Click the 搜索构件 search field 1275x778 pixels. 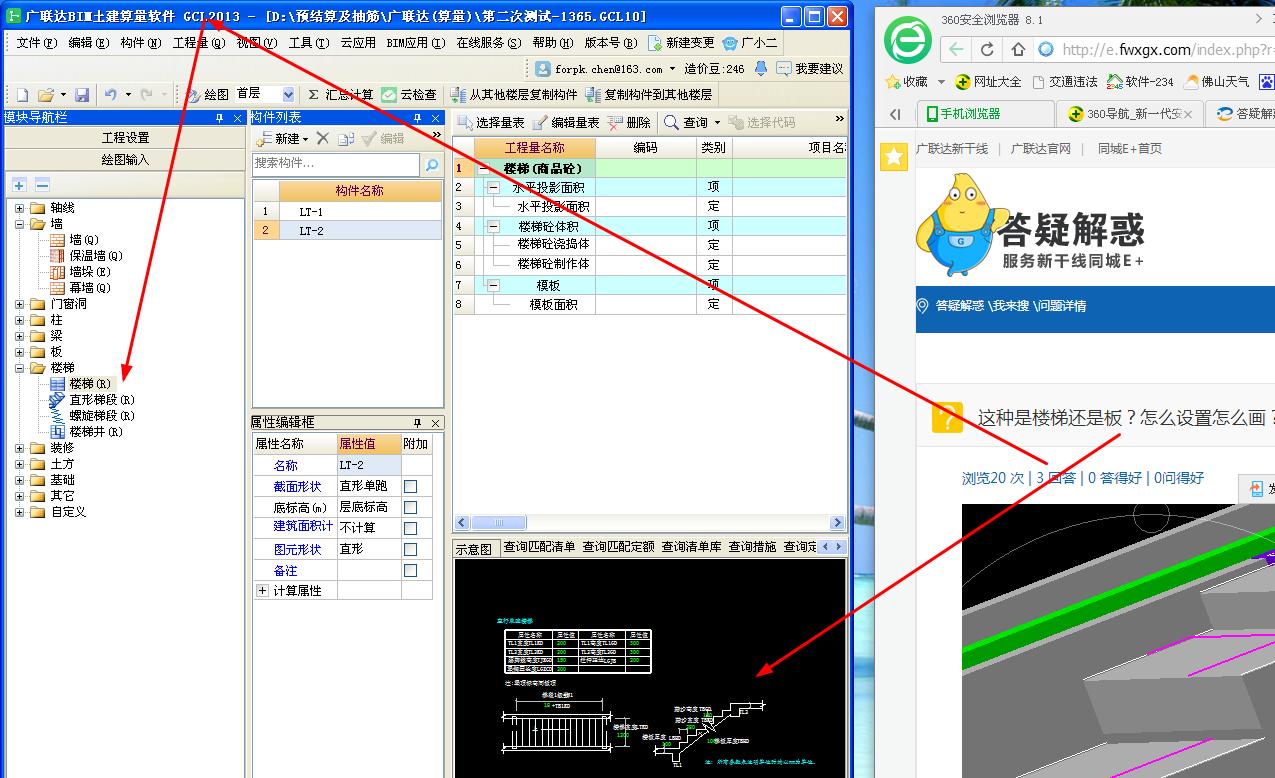(x=336, y=164)
